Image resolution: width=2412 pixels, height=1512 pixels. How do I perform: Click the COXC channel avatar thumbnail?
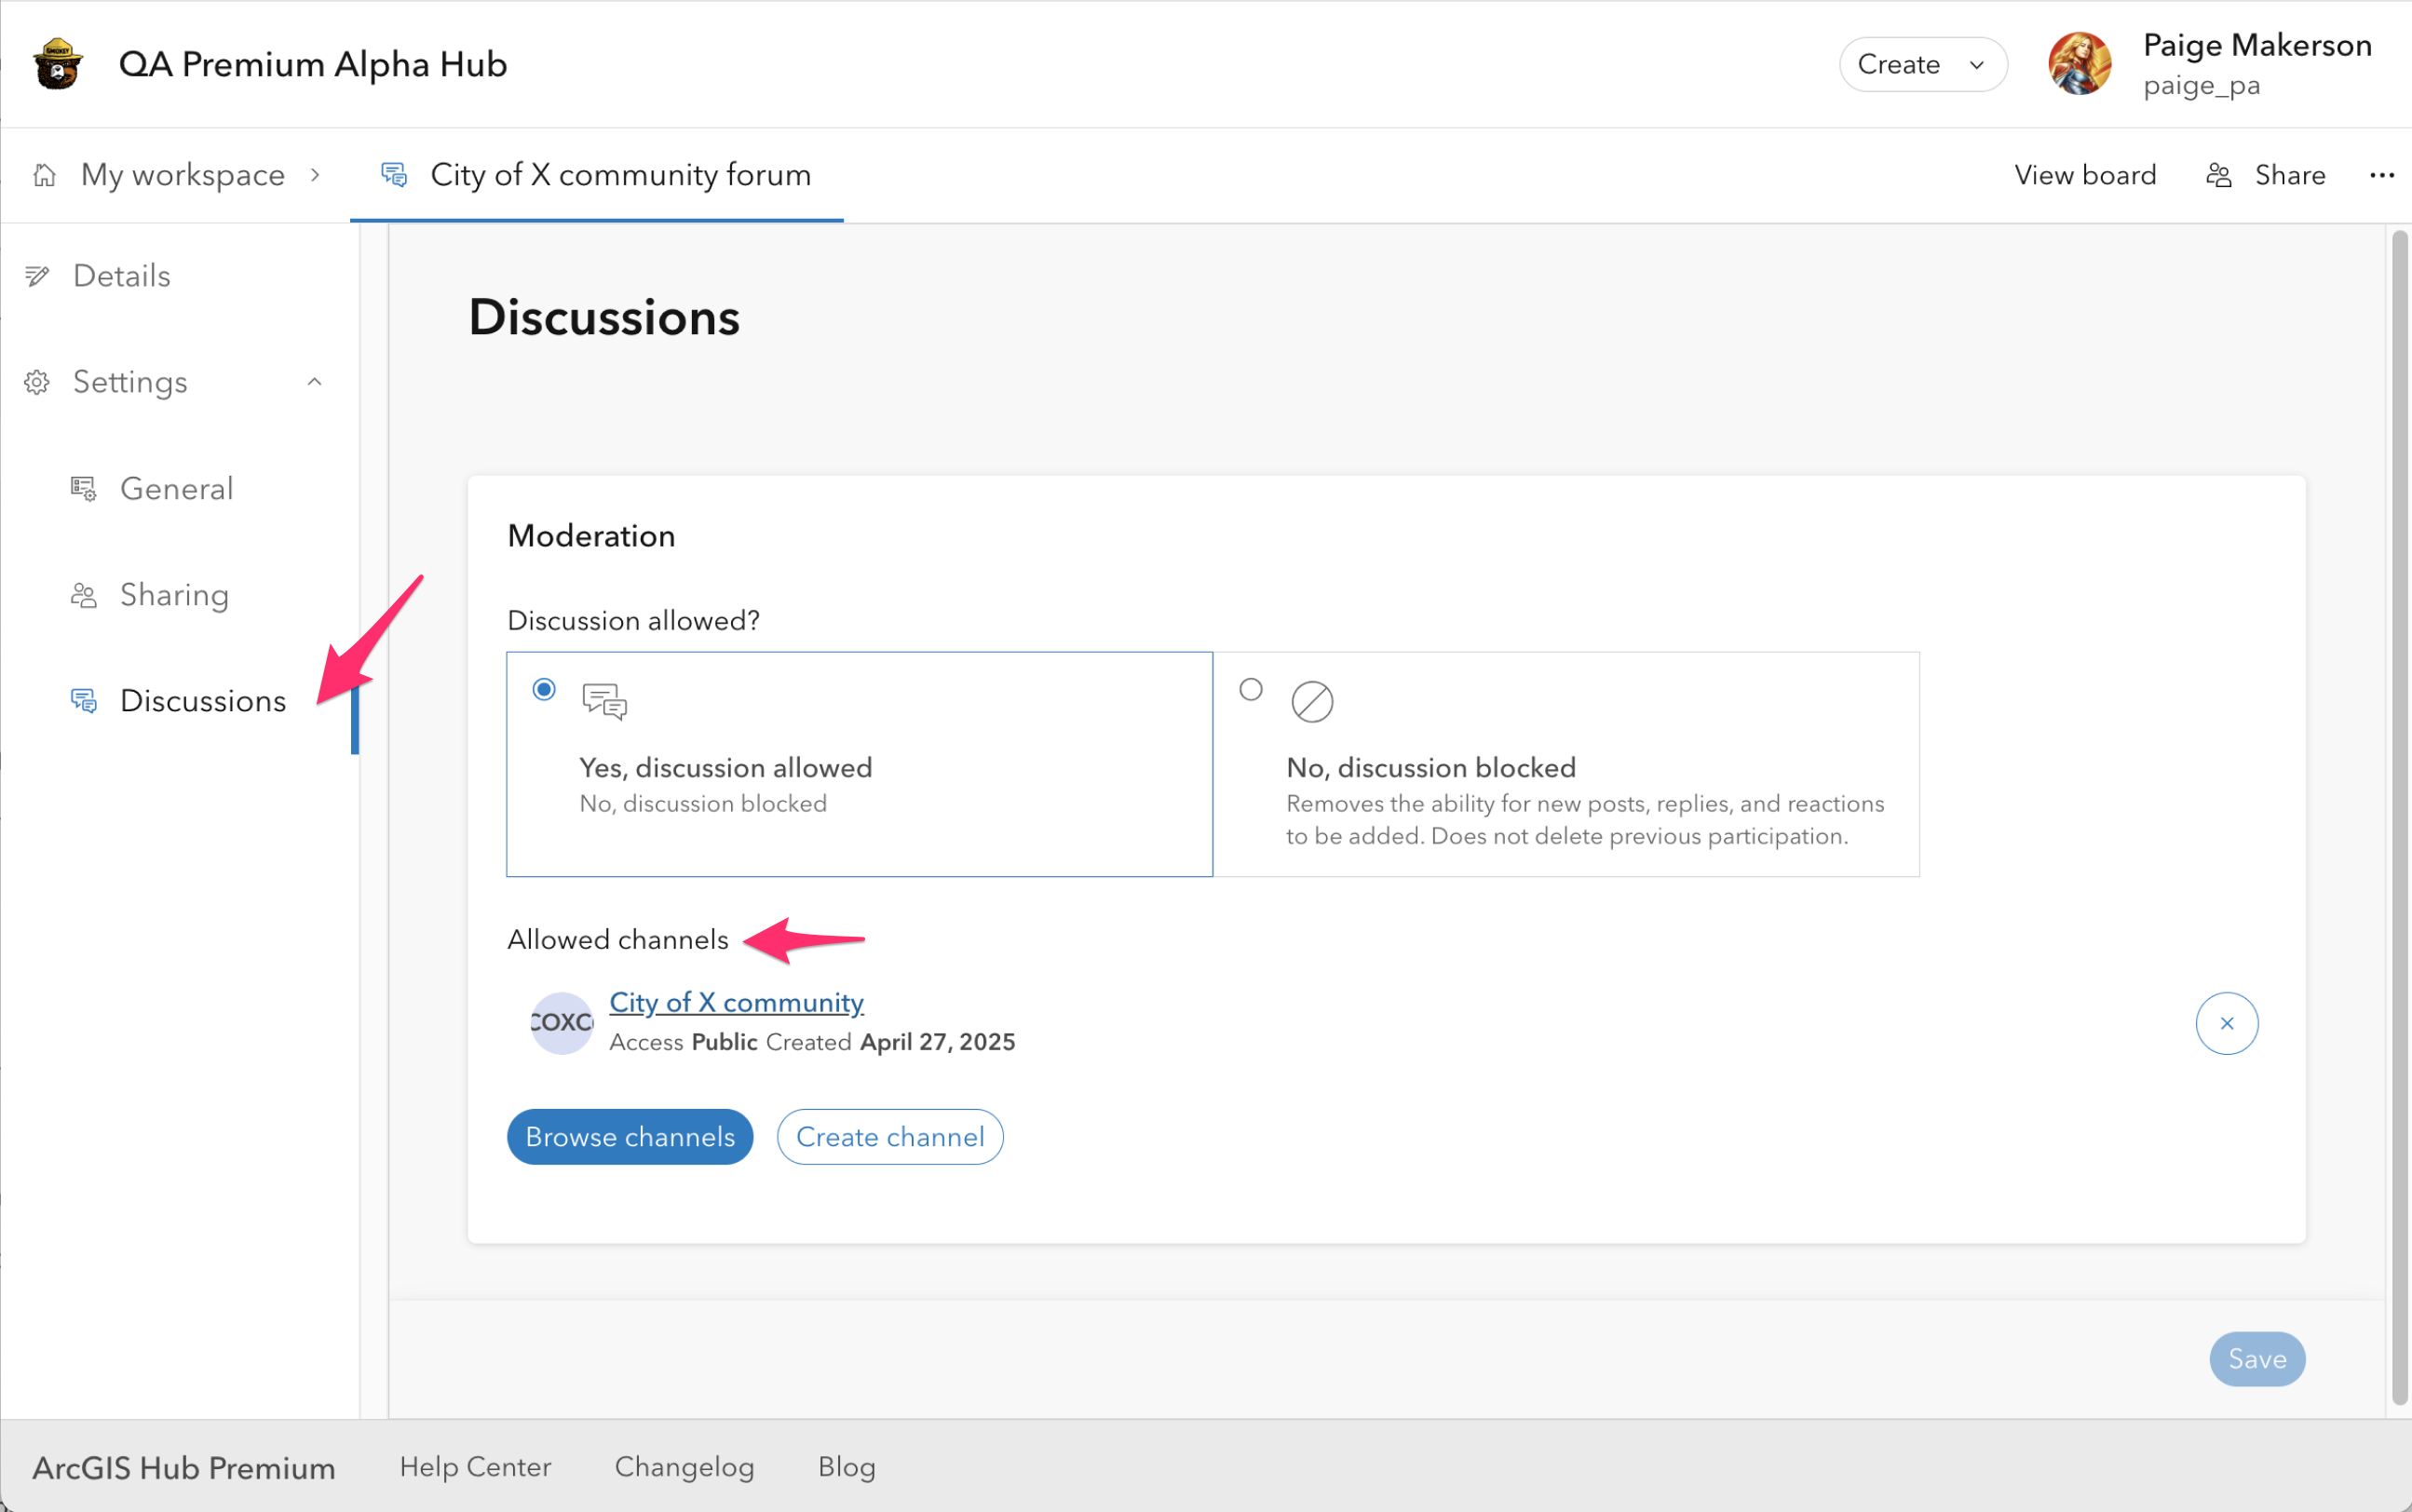pos(561,1022)
